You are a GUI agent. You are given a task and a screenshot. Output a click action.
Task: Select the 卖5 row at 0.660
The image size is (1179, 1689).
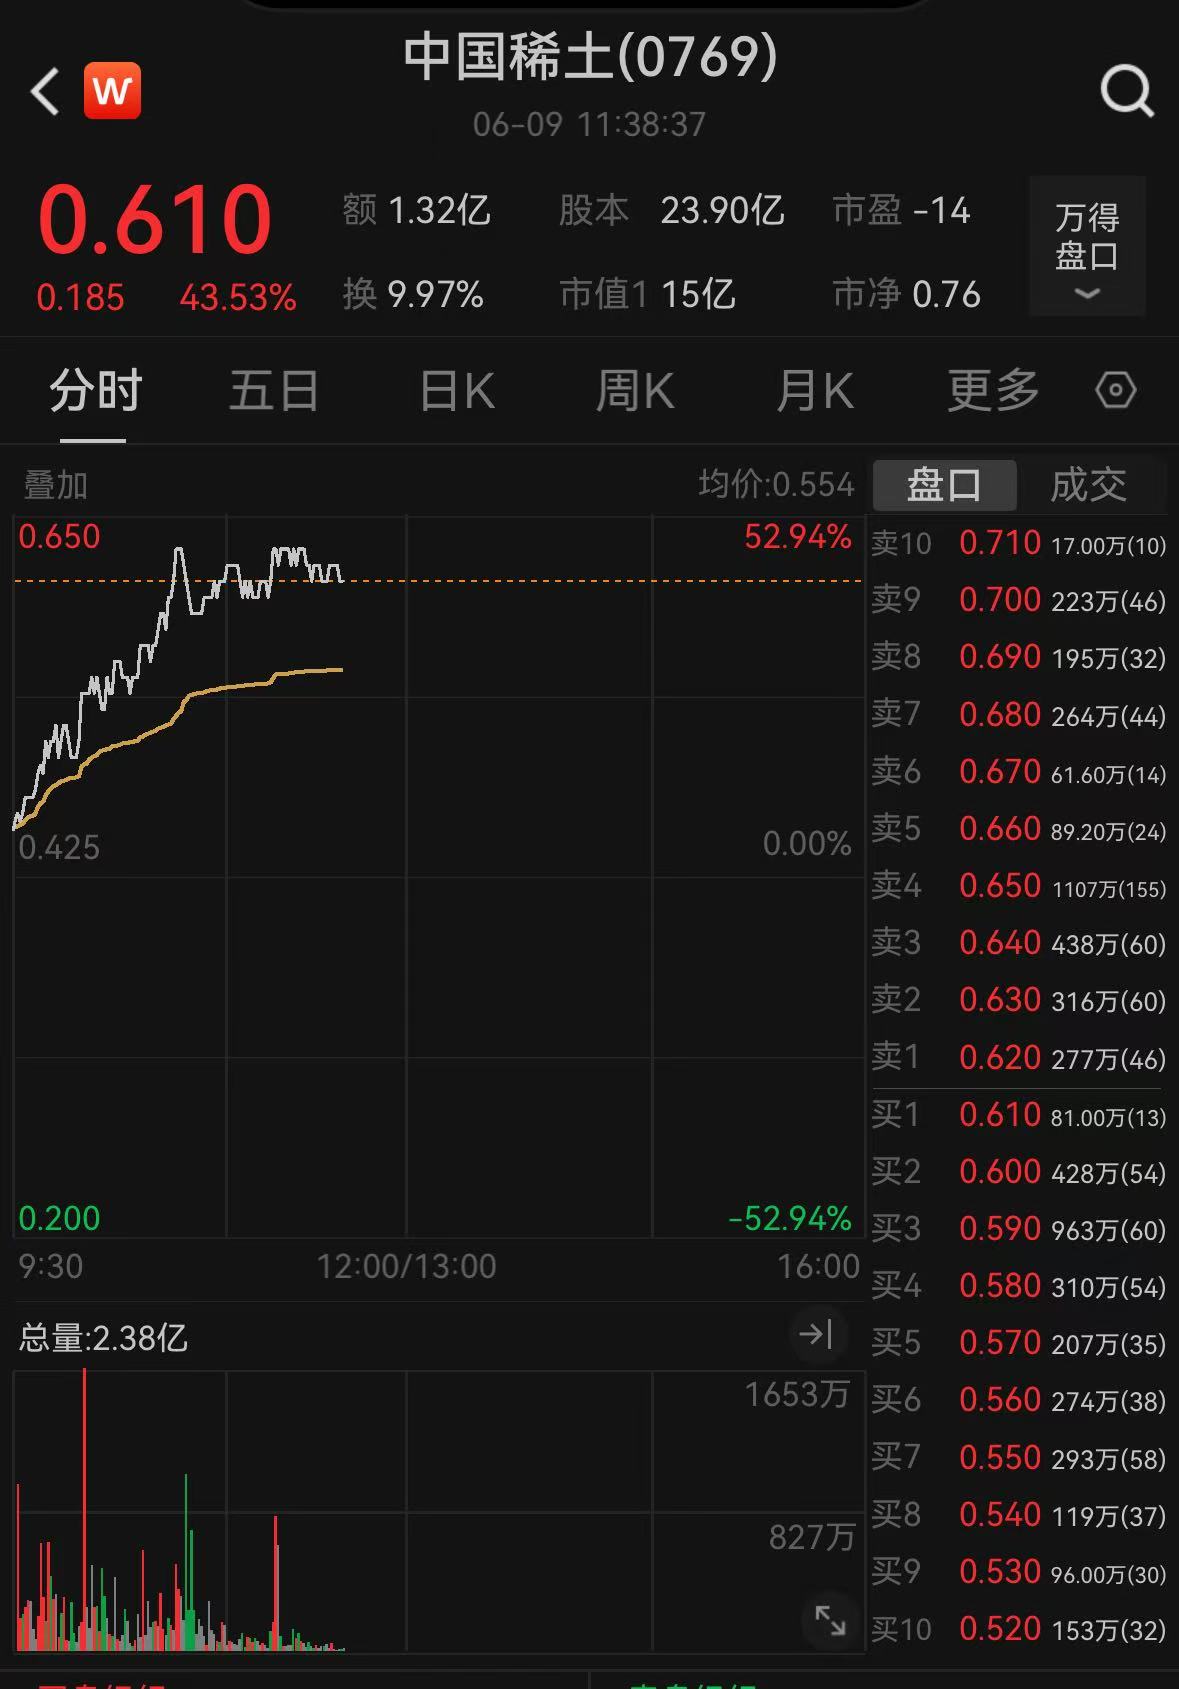[x=1018, y=828]
